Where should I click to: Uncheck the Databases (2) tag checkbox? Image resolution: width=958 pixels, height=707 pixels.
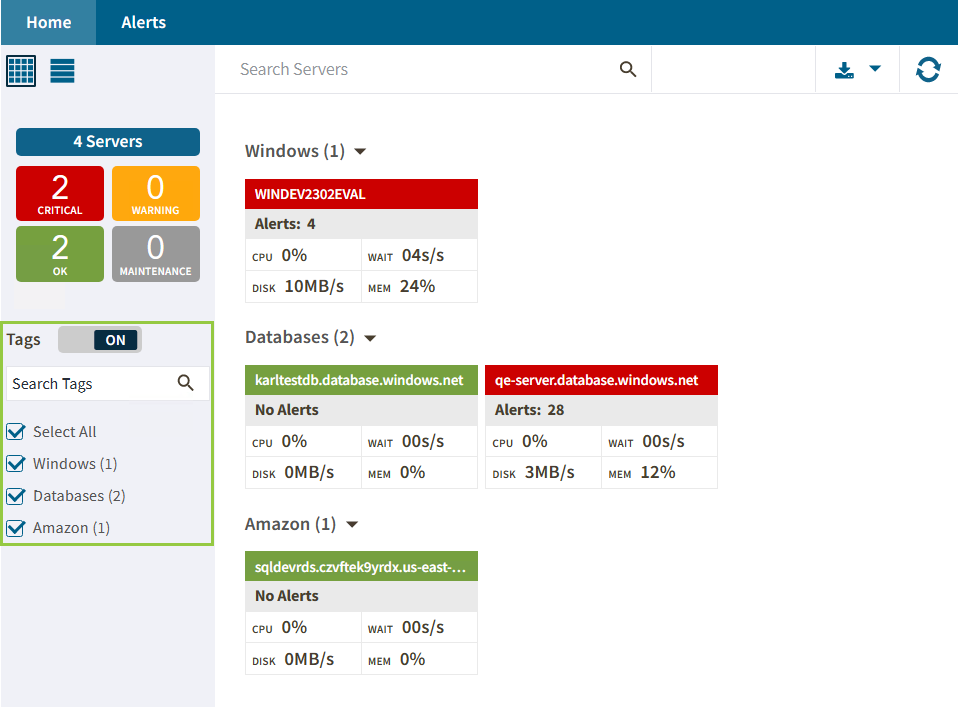[x=16, y=496]
